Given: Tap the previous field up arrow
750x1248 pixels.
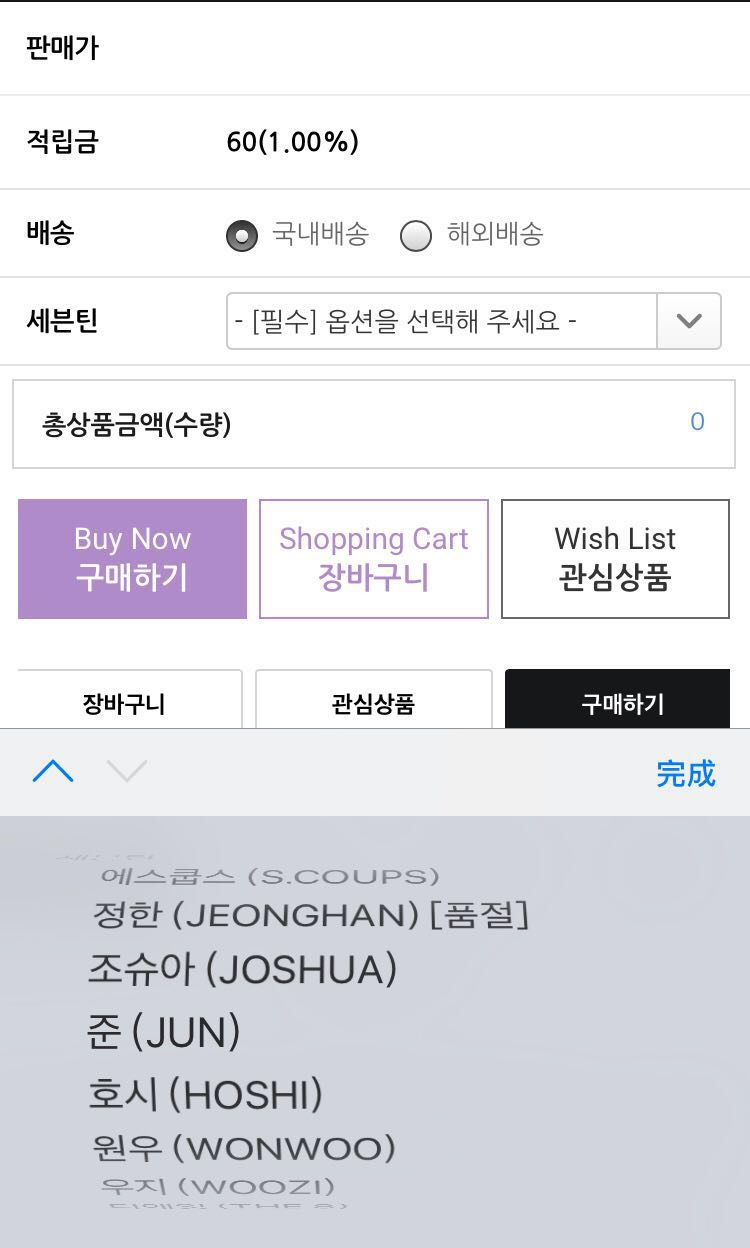Looking at the screenshot, I should point(53,771).
